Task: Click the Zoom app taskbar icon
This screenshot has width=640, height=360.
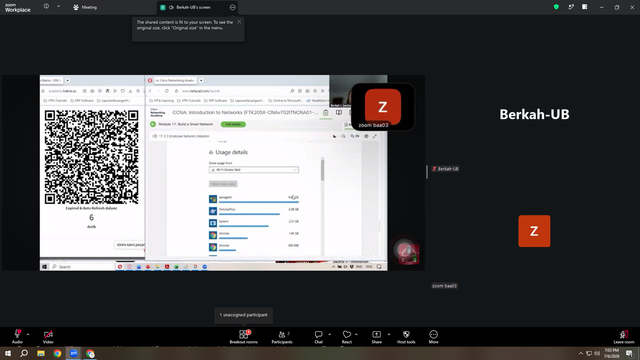Action: point(73,353)
